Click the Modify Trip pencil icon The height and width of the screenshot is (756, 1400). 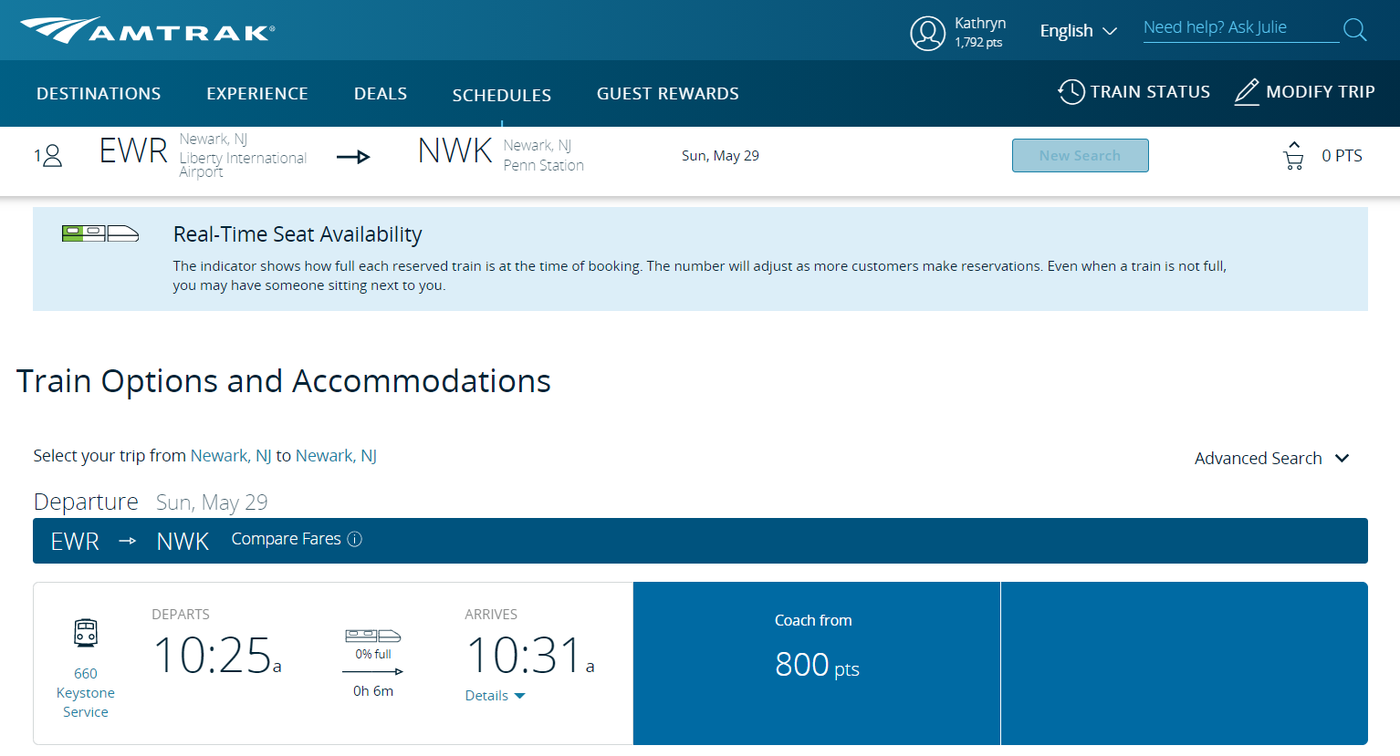[1247, 92]
